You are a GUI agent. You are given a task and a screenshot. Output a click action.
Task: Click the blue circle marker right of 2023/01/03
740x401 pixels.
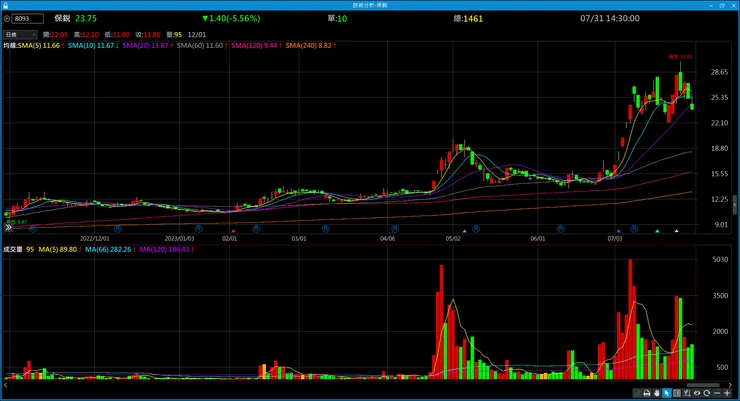coord(199,229)
